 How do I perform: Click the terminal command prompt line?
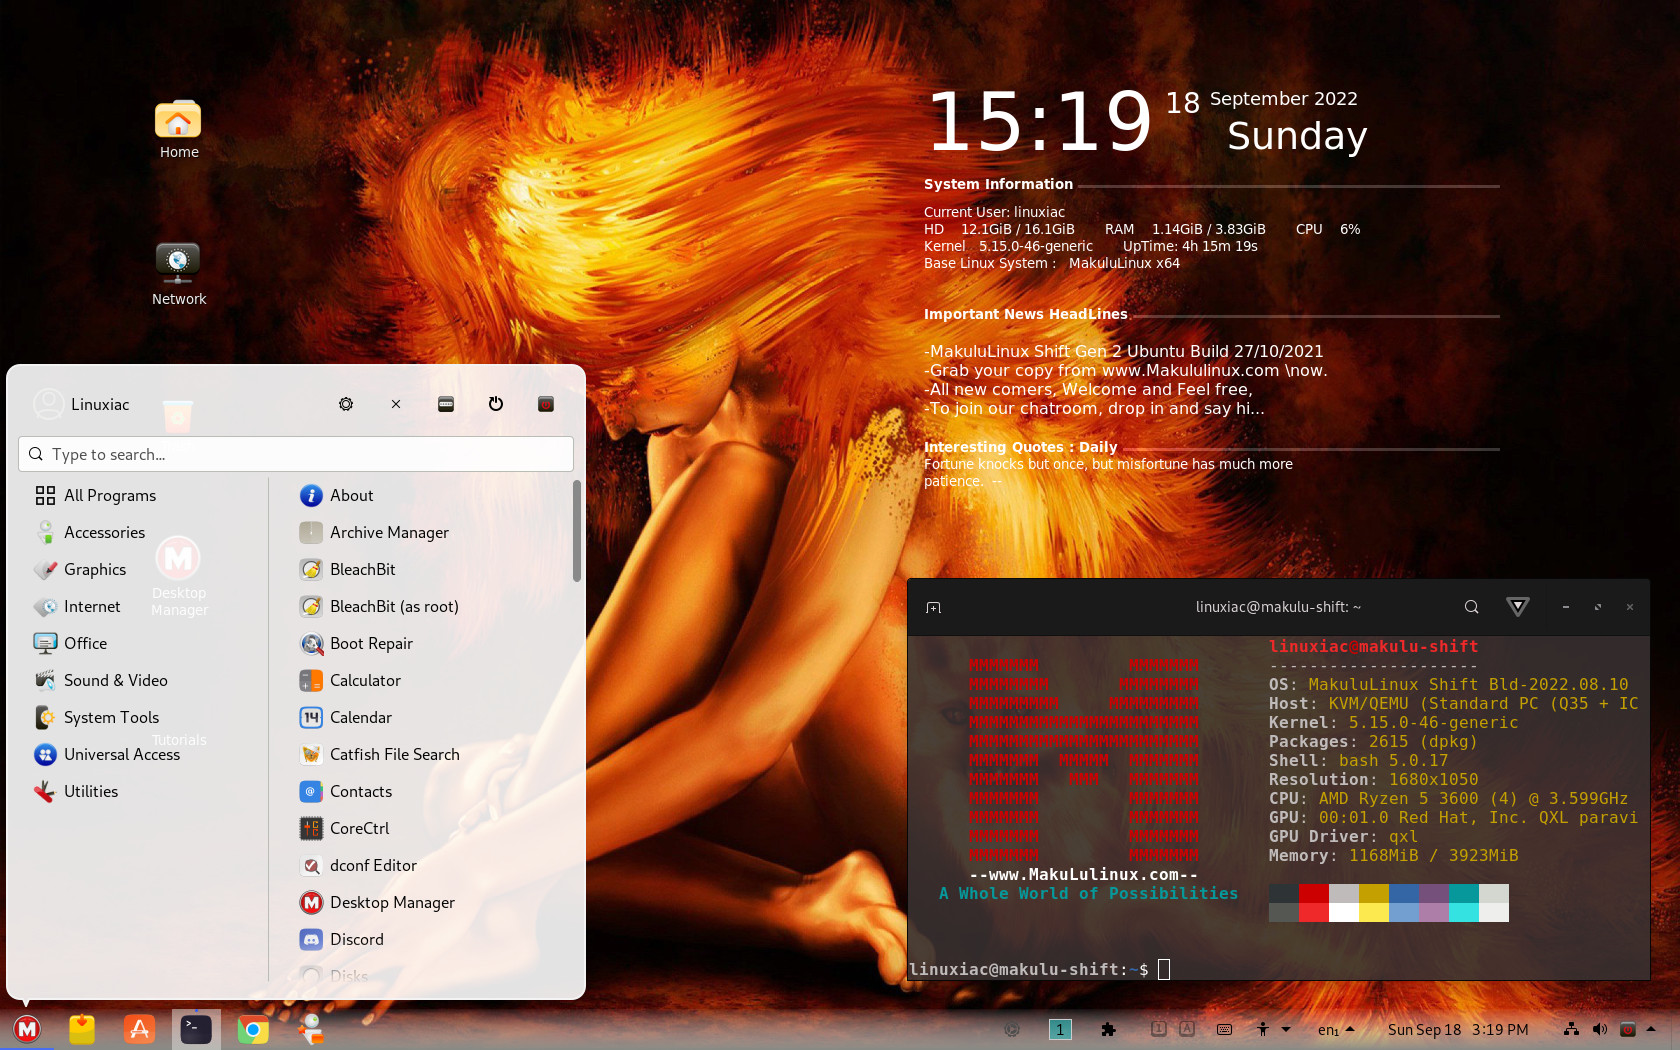click(x=1040, y=969)
